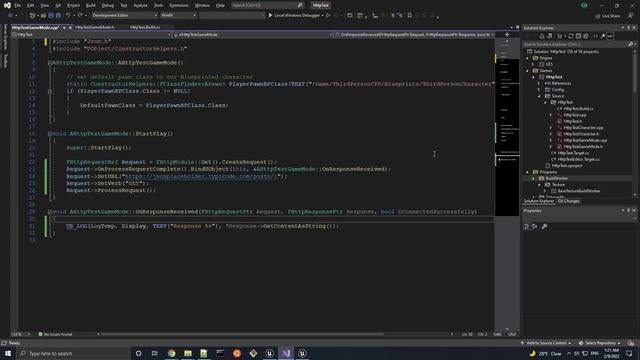Click the Redo arrow in the toolbar
This screenshot has height=360, width=640.
coord(80,15)
